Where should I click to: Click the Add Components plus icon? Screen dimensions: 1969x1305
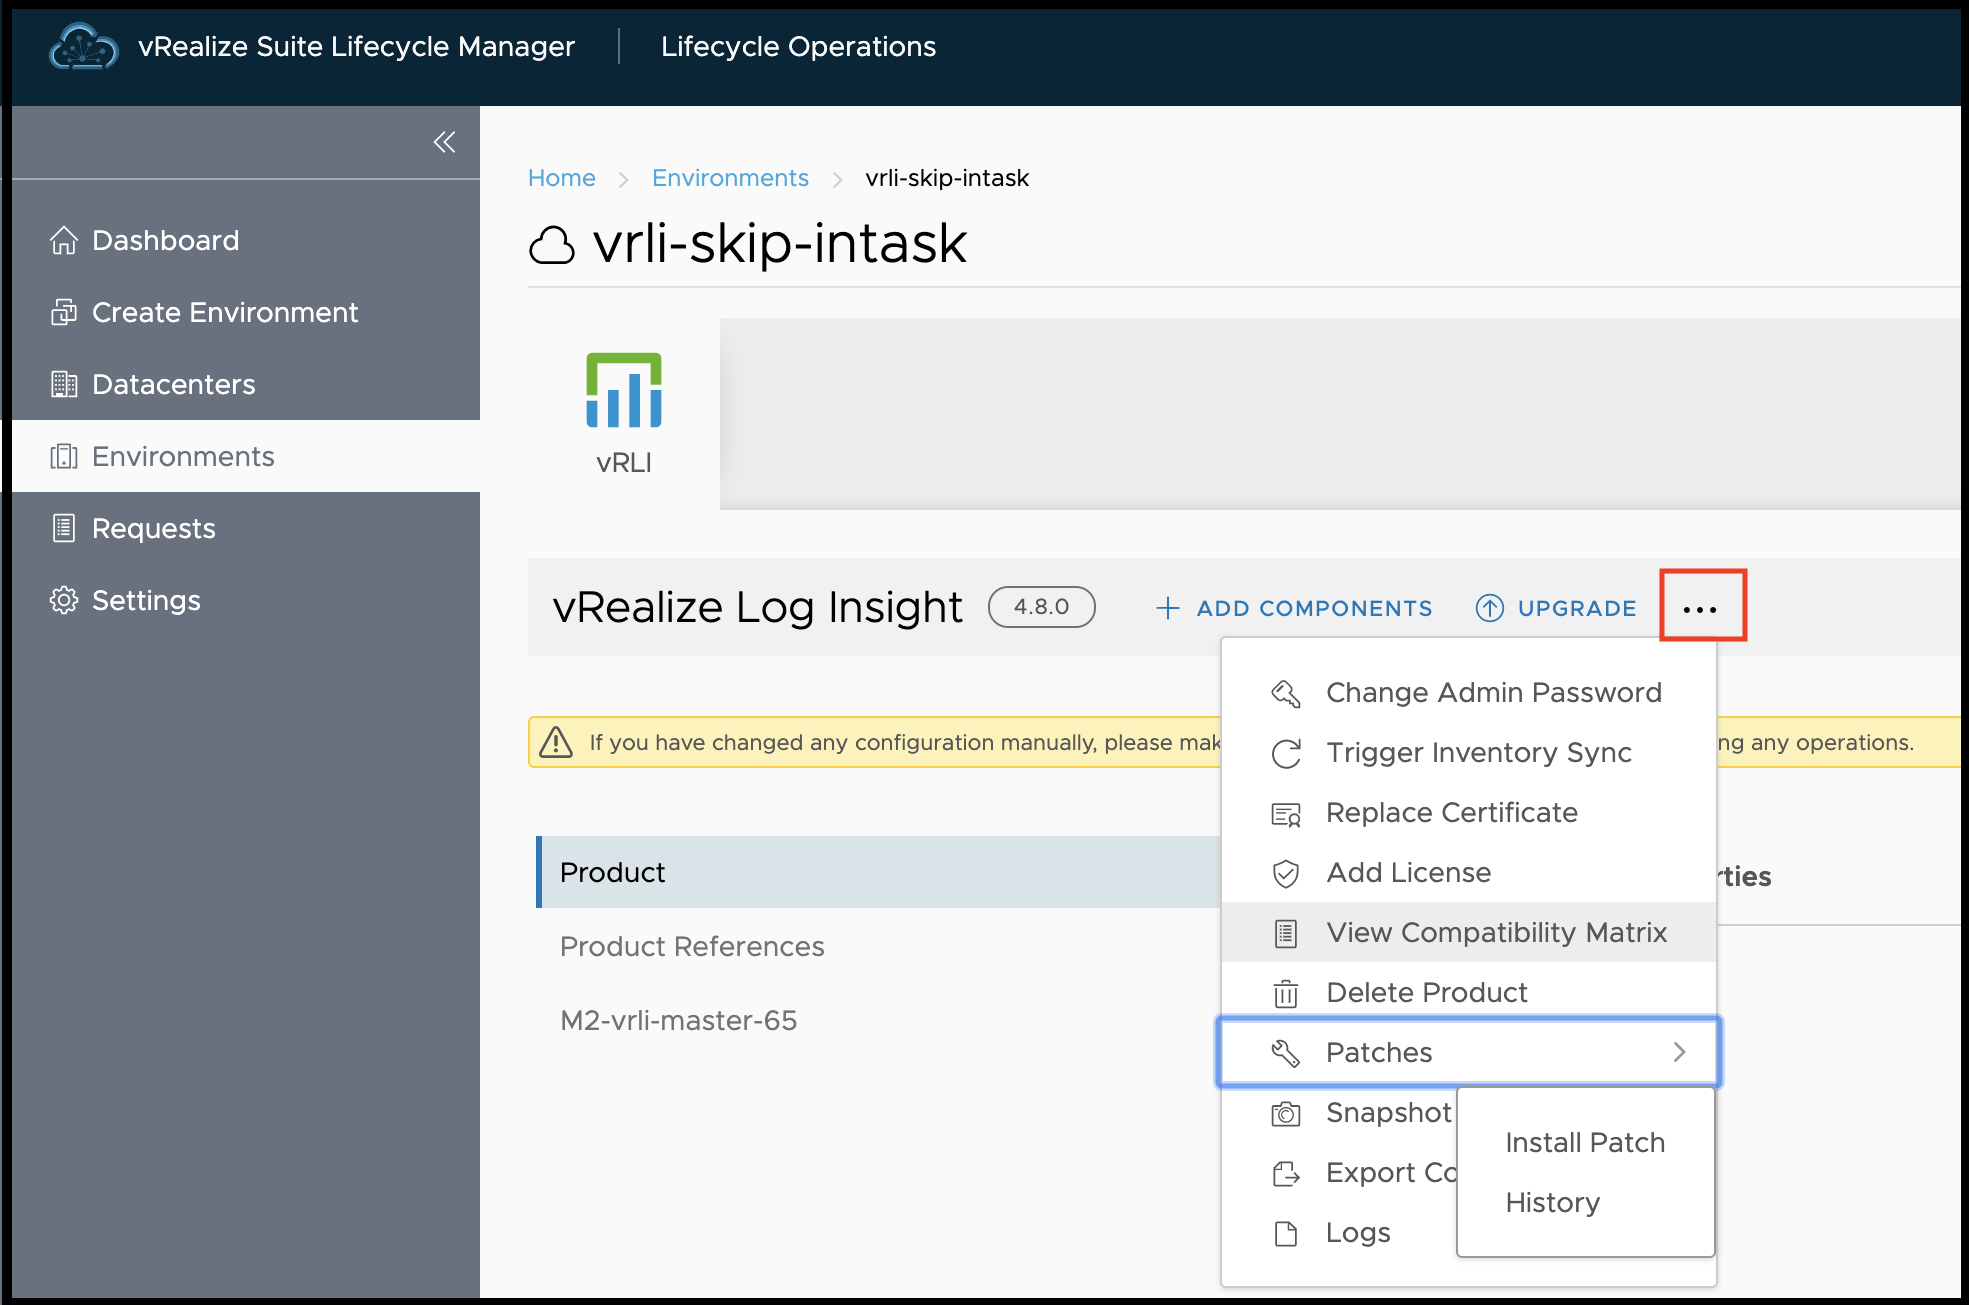point(1167,608)
